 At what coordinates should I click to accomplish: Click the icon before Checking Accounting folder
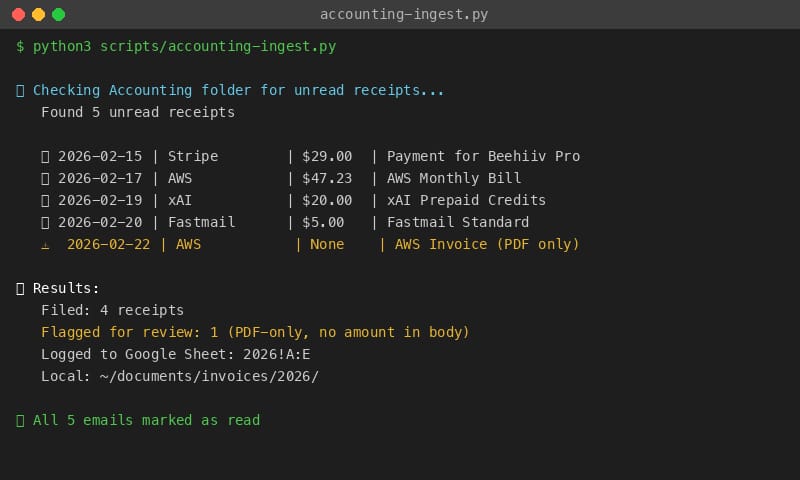coord(20,91)
